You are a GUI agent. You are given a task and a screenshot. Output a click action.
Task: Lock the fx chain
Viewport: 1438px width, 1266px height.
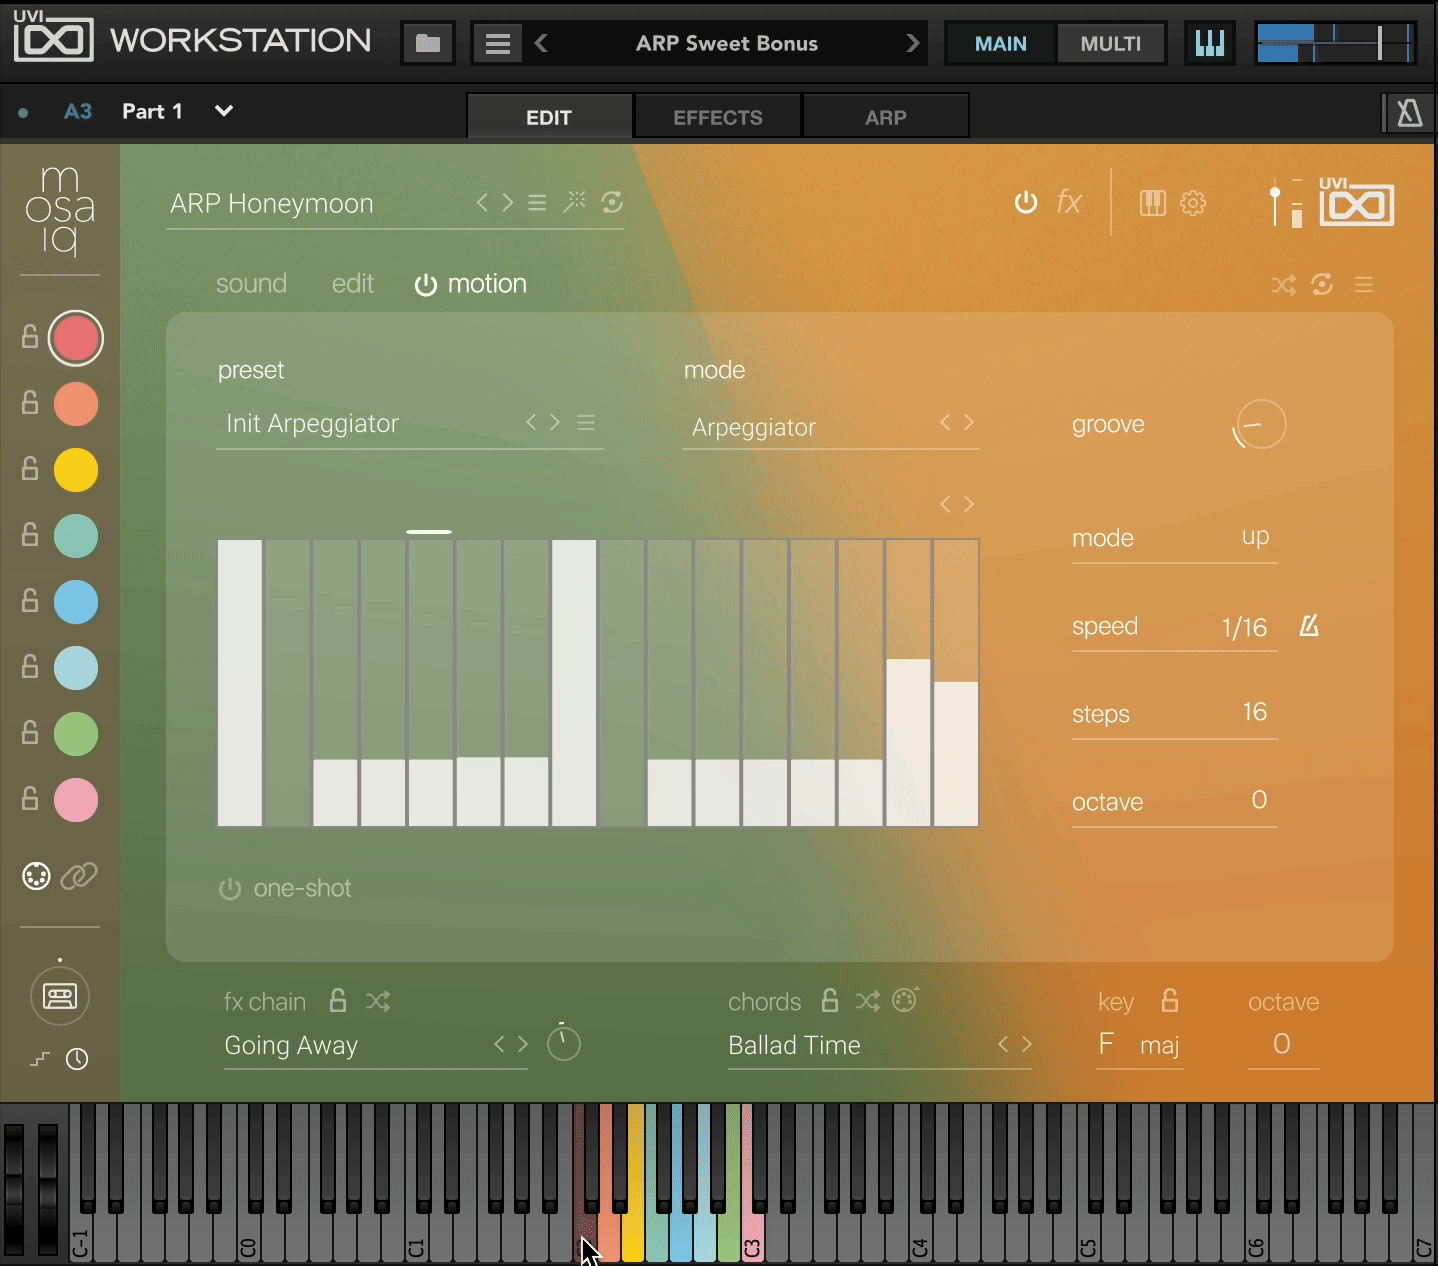click(x=338, y=1000)
